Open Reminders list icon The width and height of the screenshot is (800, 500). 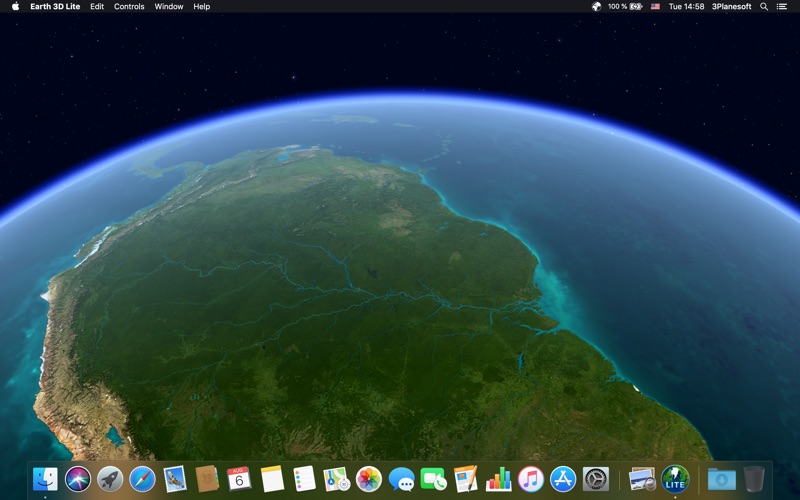[x=304, y=480]
